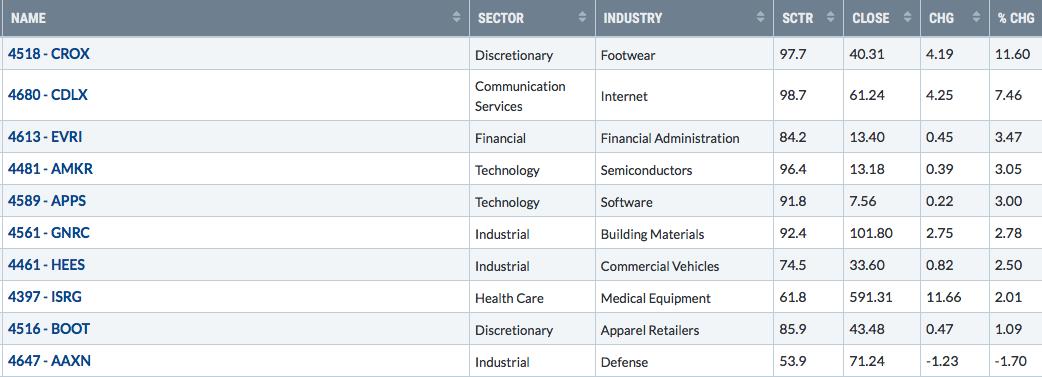Open the 4397 - ISRG link

coord(45,297)
